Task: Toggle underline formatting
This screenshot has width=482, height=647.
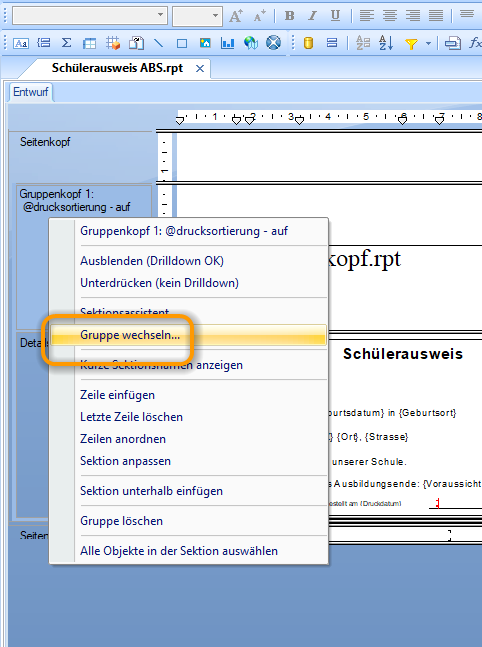Action: [336, 16]
